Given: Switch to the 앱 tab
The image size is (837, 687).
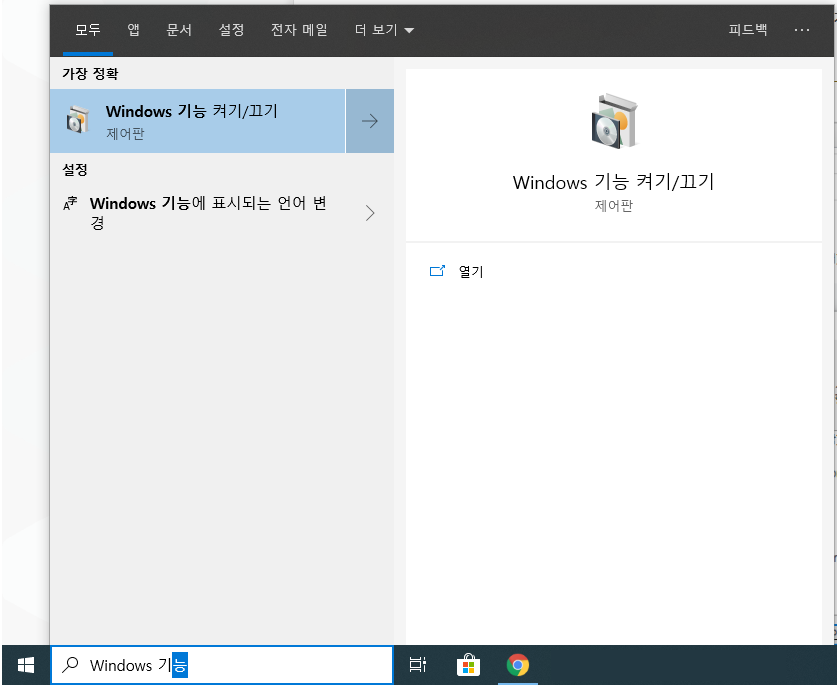Looking at the screenshot, I should pyautogui.click(x=133, y=30).
